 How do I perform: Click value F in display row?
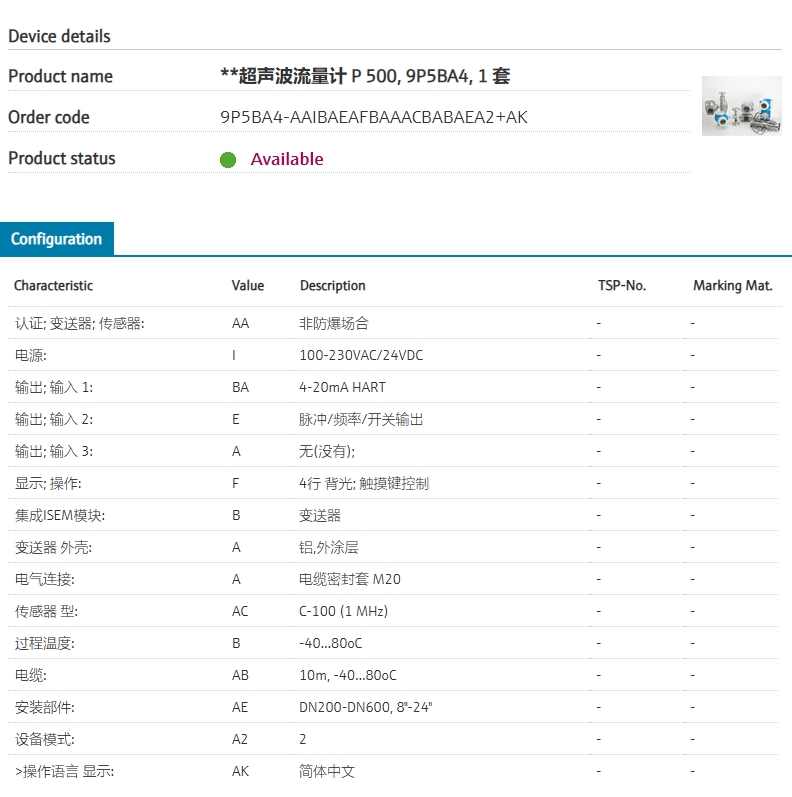[235, 483]
